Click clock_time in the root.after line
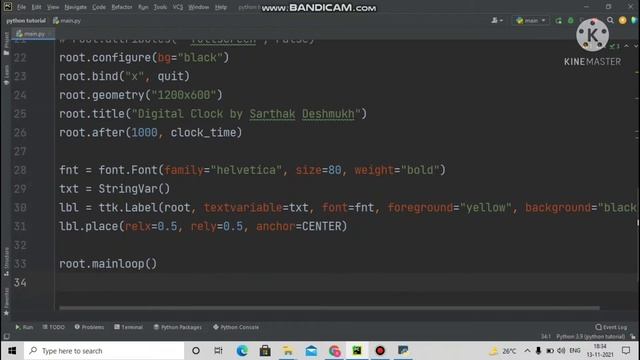640x360 pixels. click(x=203, y=132)
